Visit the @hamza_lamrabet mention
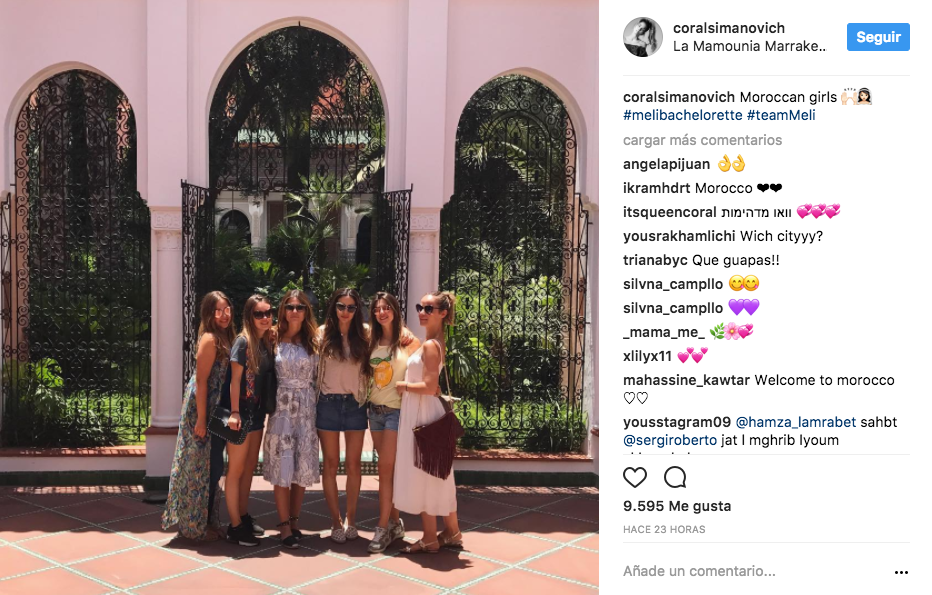The width and height of the screenshot is (932, 595). [796, 422]
